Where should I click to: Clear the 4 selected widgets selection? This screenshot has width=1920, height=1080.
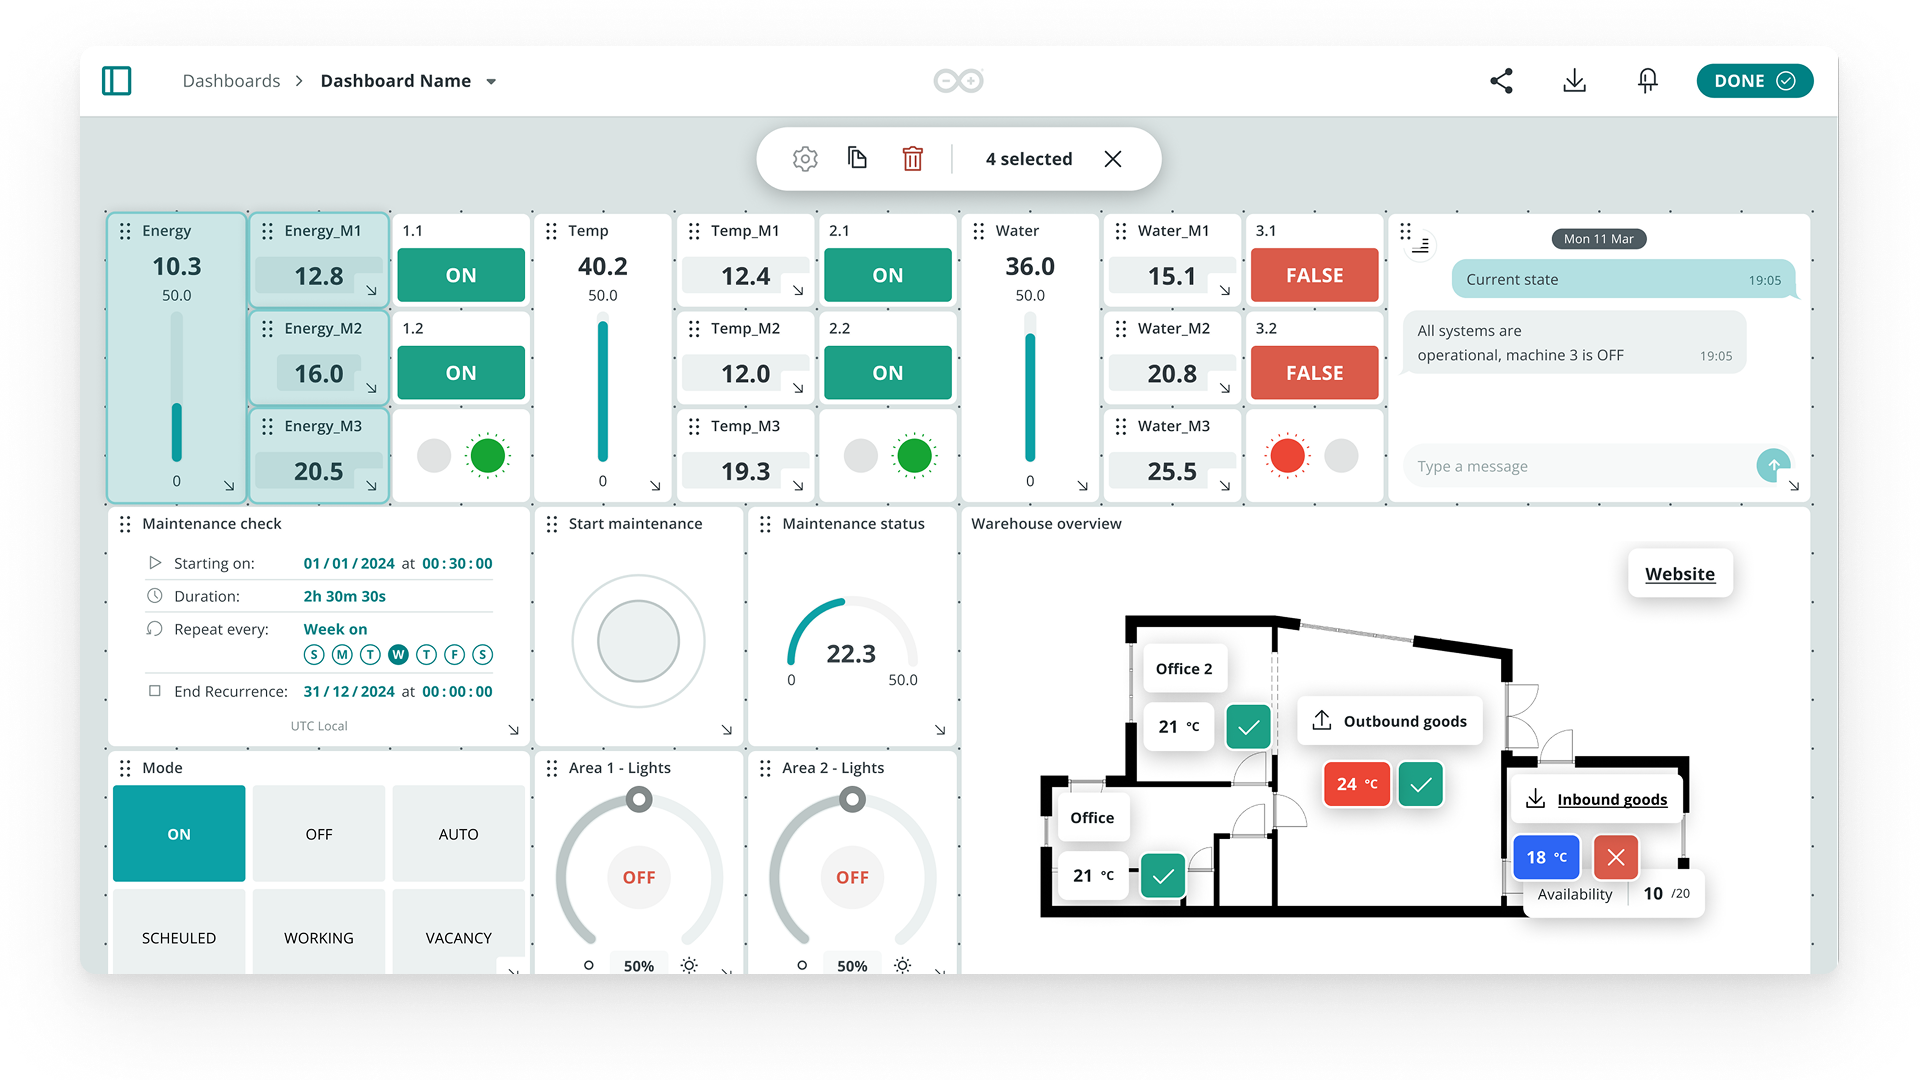pyautogui.click(x=1113, y=159)
